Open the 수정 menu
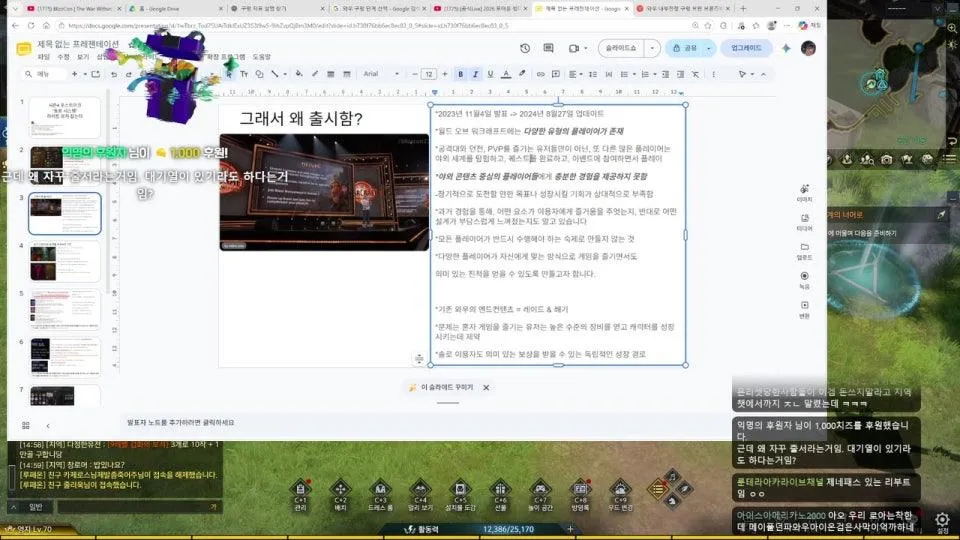960x540 pixels. point(63,57)
